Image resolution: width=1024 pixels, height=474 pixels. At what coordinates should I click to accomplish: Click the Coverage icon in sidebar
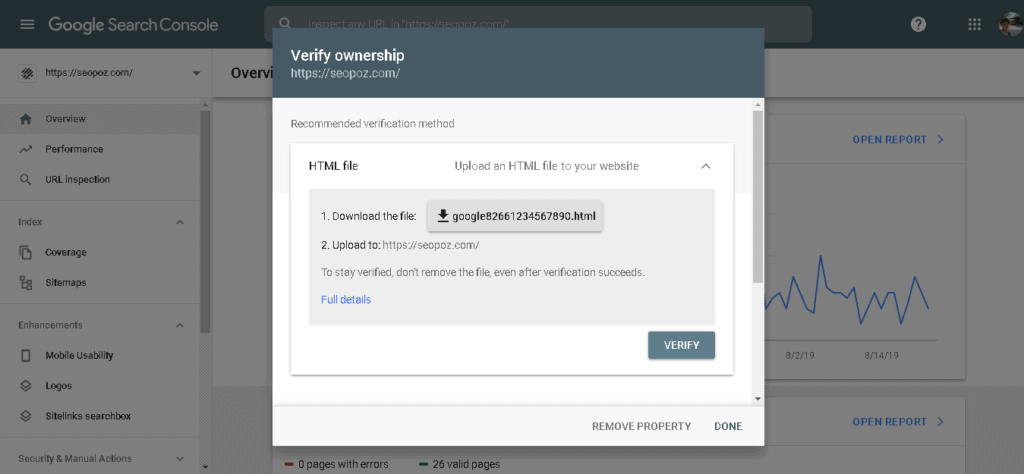pyautogui.click(x=25, y=253)
